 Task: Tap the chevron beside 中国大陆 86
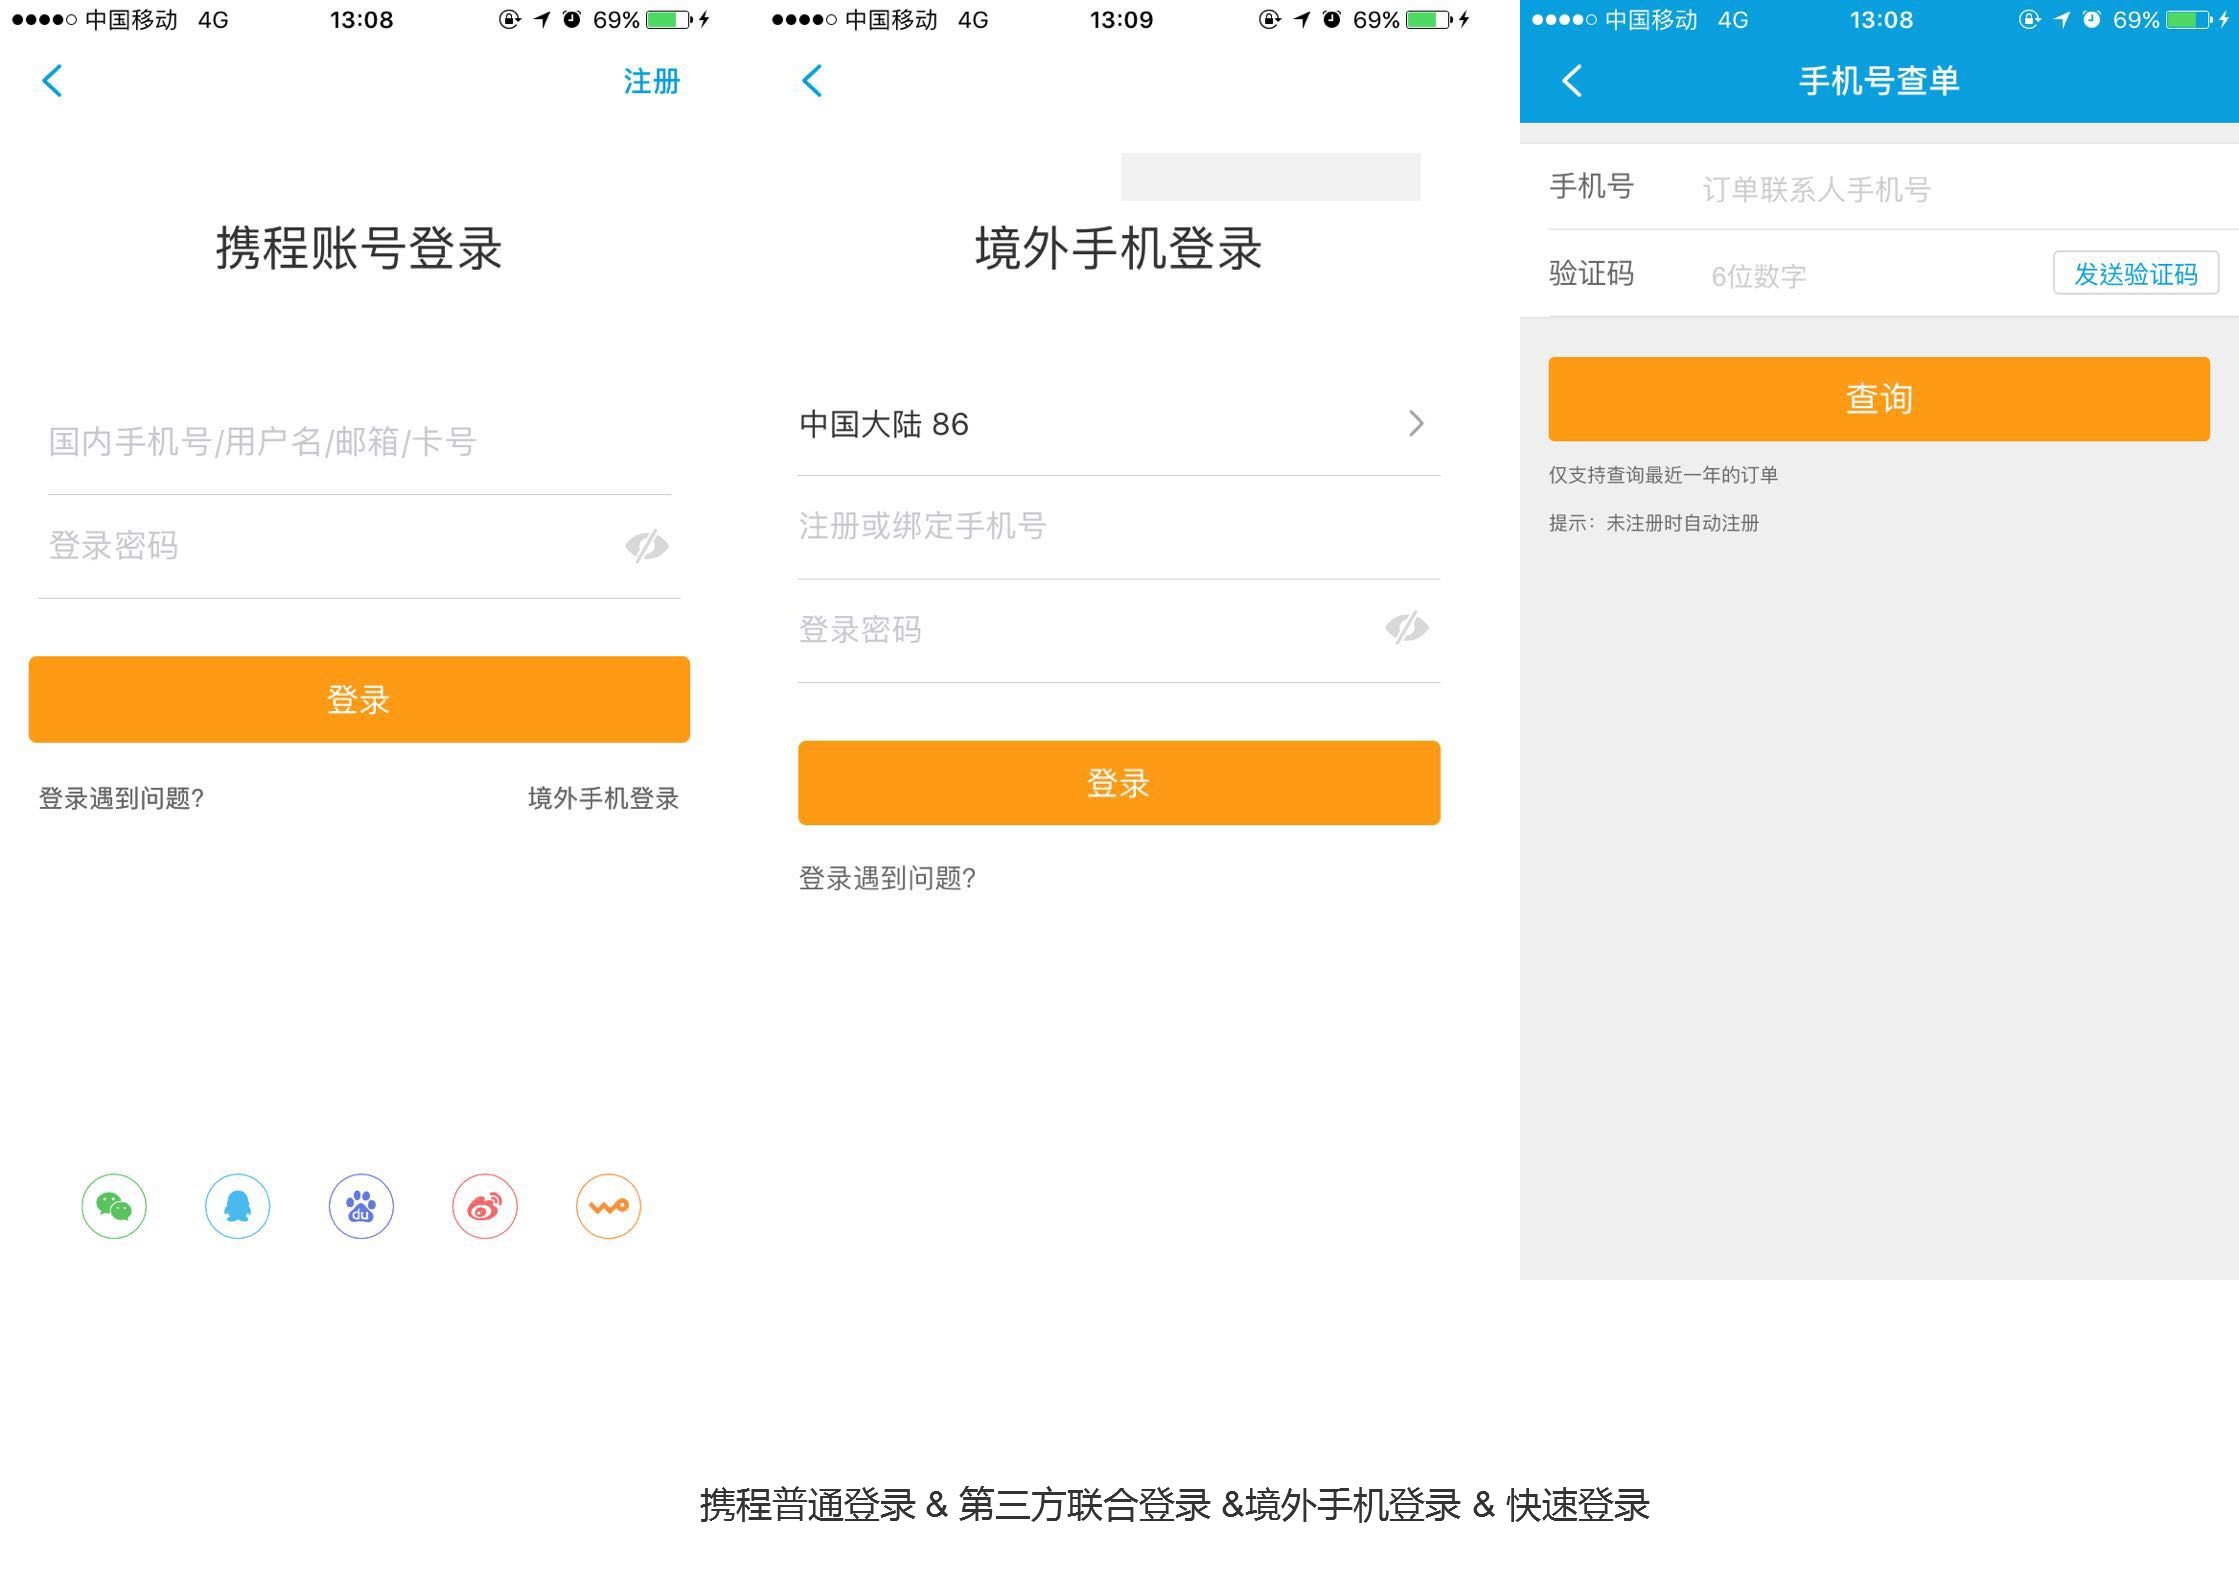pyautogui.click(x=1416, y=423)
